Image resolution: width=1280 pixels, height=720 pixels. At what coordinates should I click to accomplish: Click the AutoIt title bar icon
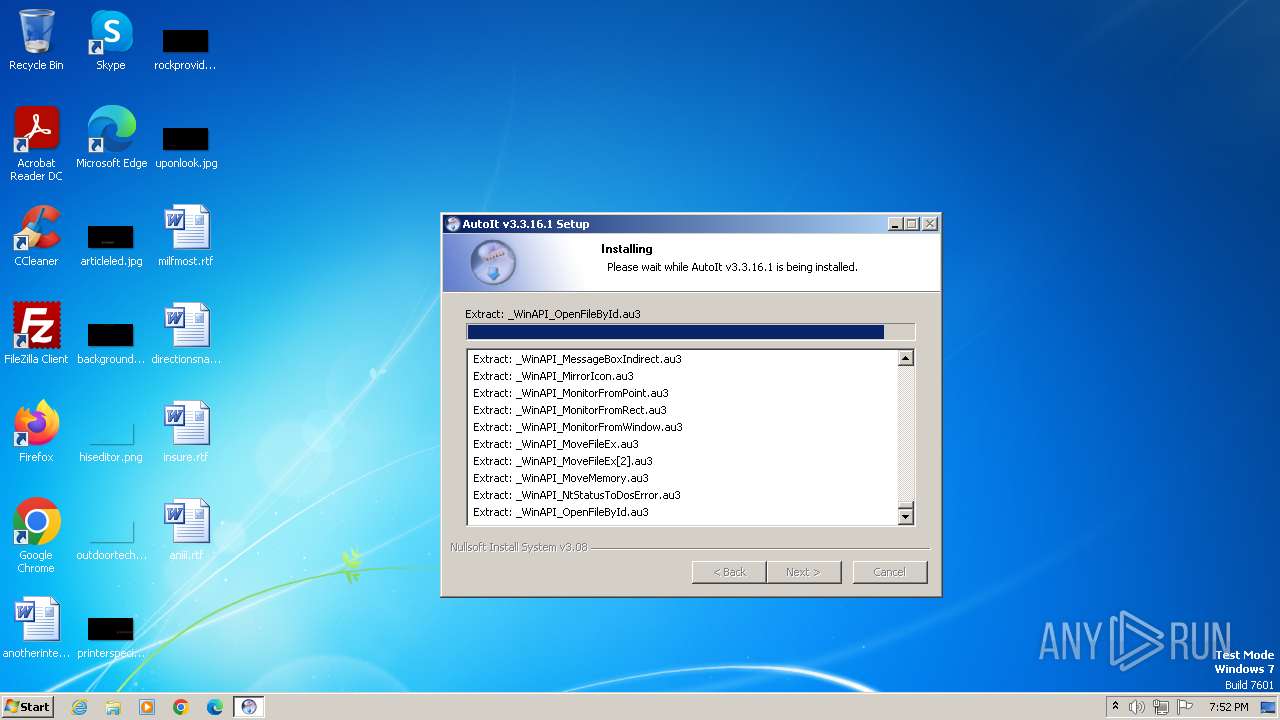(x=453, y=224)
